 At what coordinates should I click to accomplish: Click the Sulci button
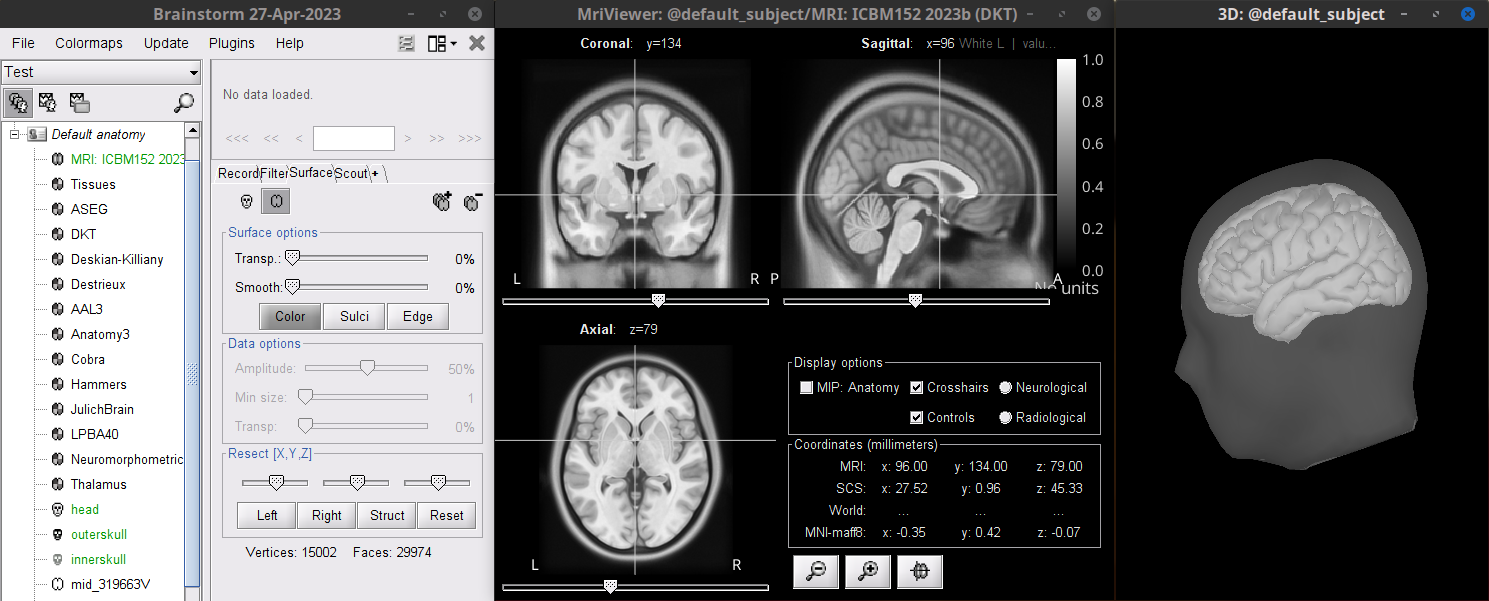(354, 316)
